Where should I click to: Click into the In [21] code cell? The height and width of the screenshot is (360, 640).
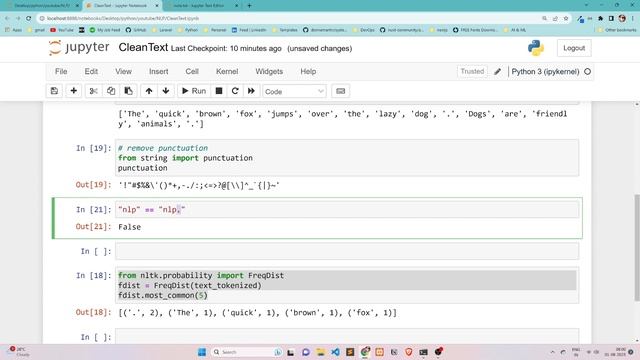coord(347,210)
